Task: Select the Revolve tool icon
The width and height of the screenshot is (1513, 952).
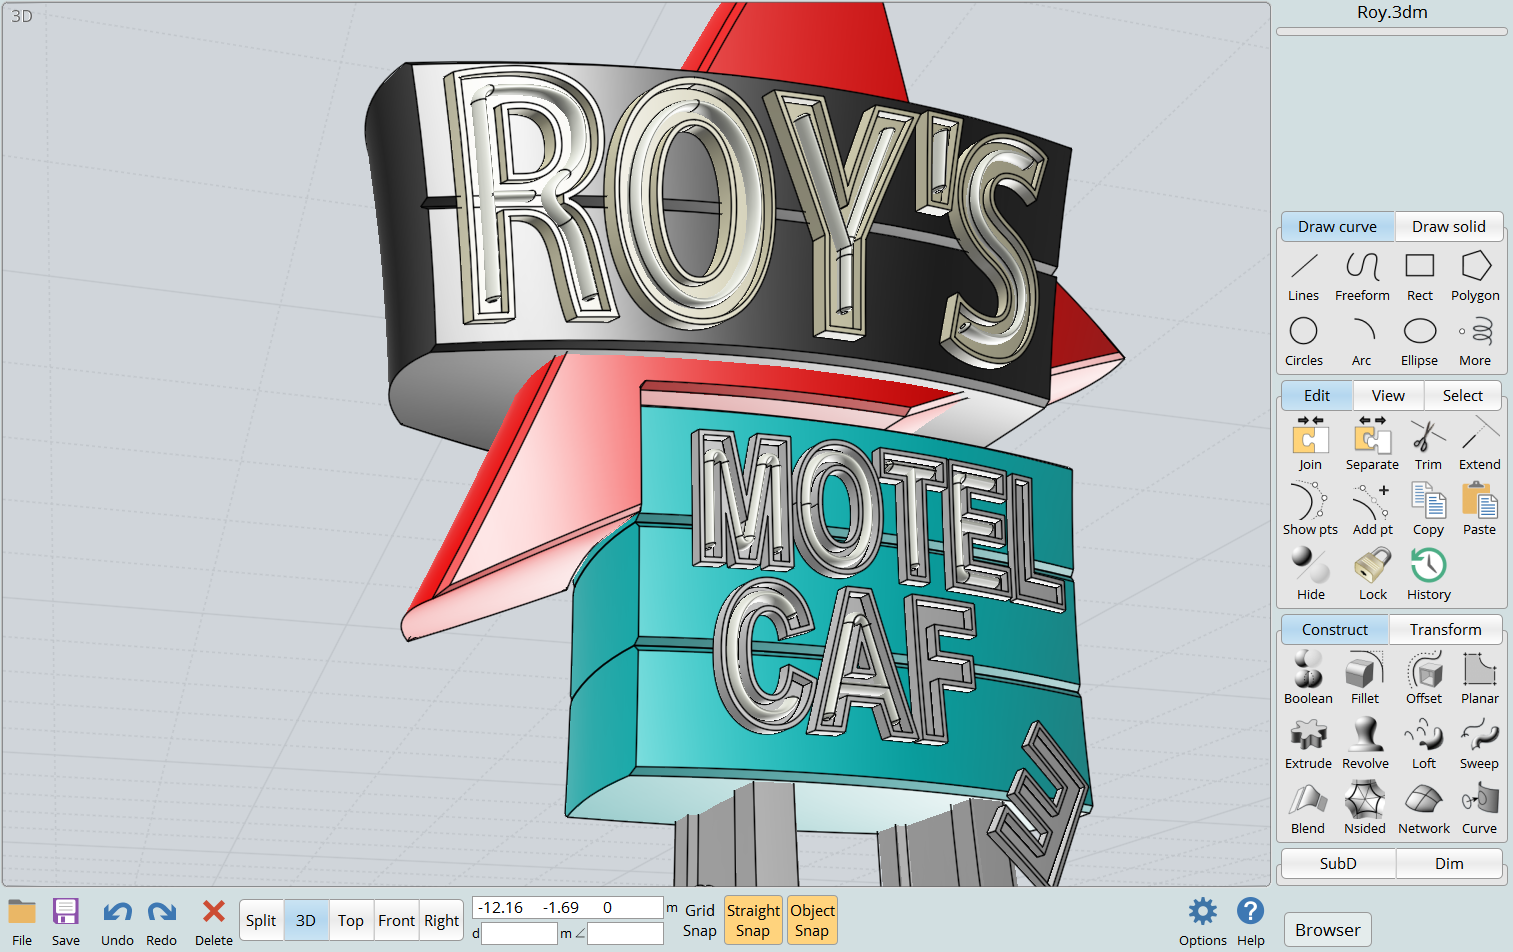Action: 1365,743
